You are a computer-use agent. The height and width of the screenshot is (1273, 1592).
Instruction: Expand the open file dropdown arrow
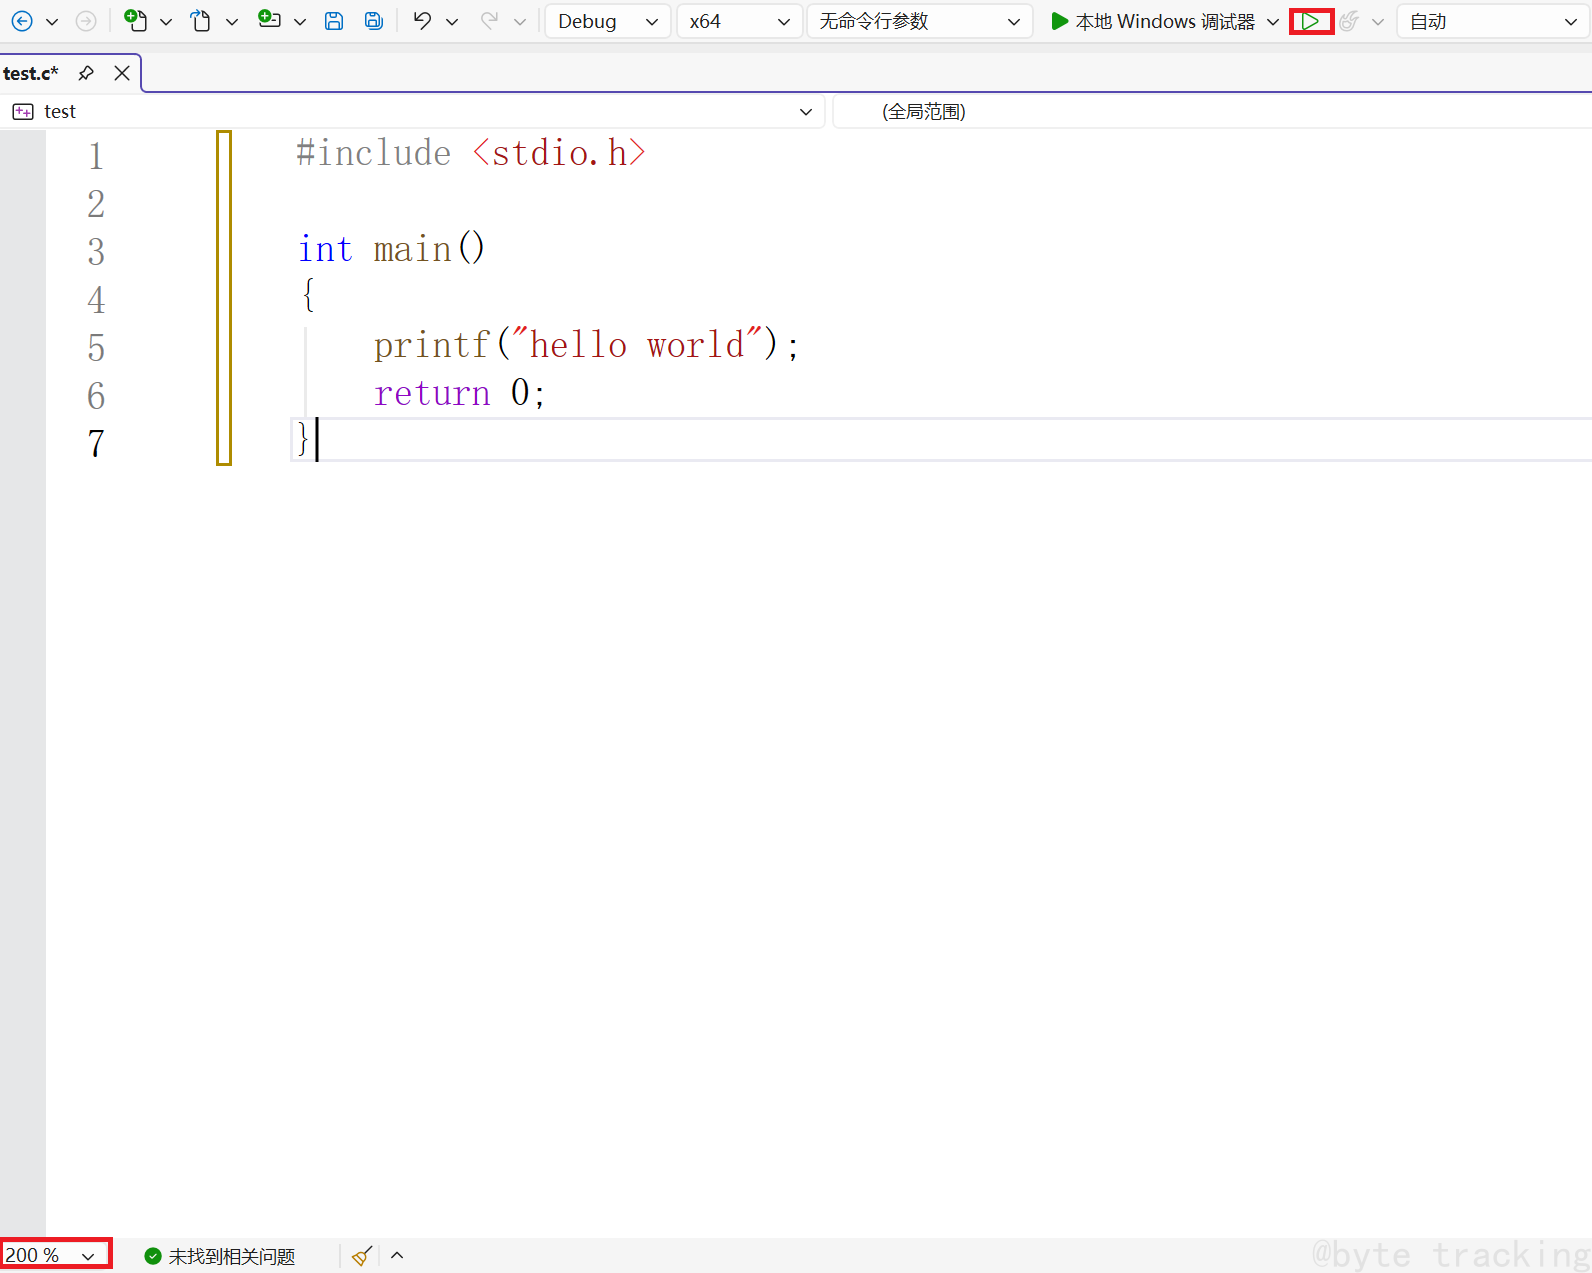pyautogui.click(x=232, y=22)
